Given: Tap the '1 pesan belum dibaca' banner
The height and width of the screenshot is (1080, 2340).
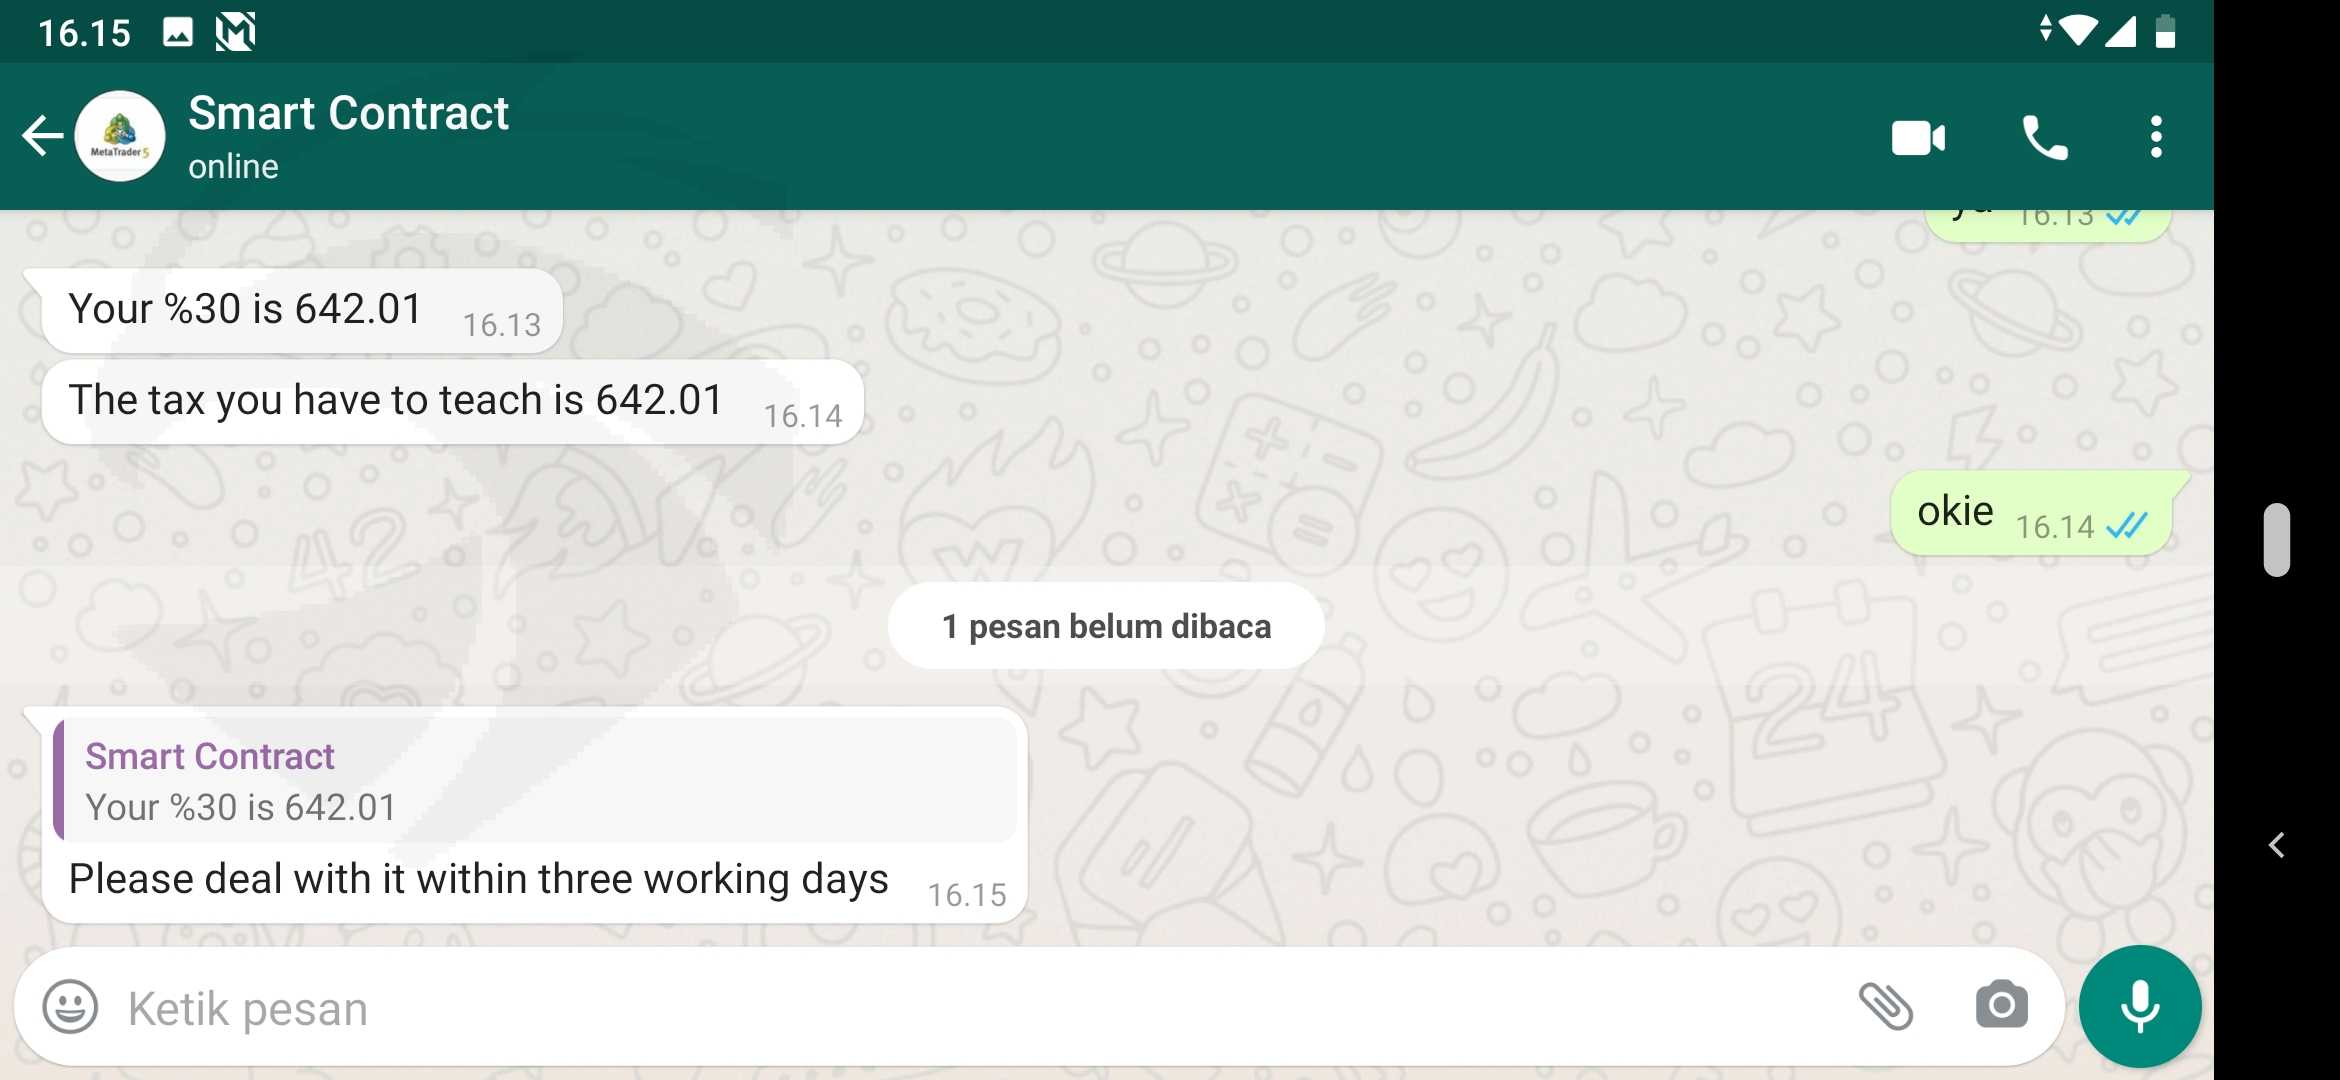Looking at the screenshot, I should [x=1106, y=626].
